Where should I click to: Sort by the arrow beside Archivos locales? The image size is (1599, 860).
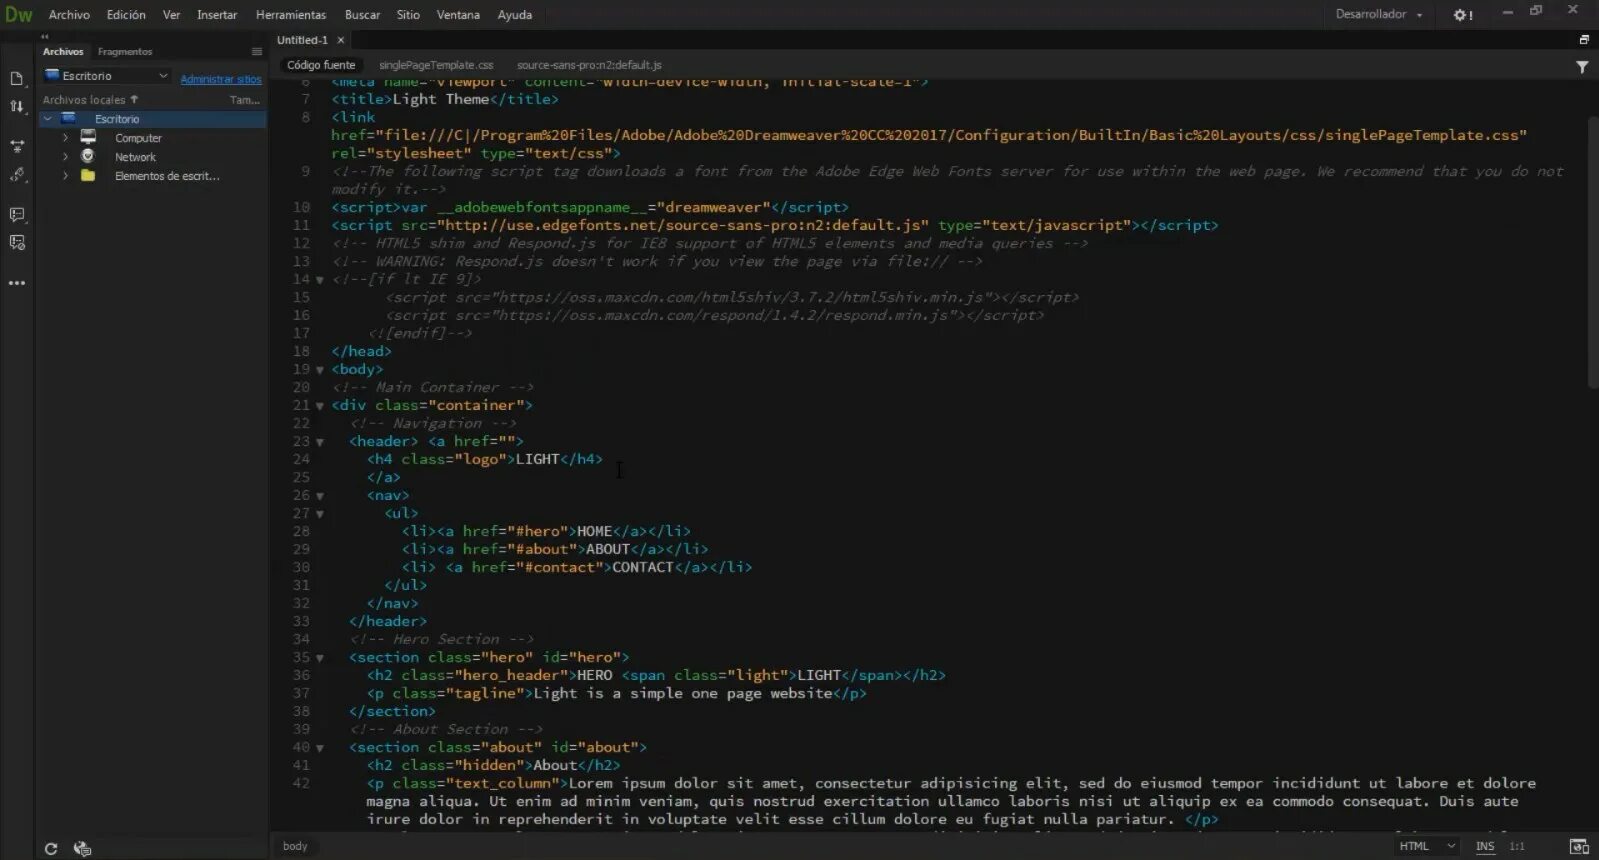click(134, 99)
